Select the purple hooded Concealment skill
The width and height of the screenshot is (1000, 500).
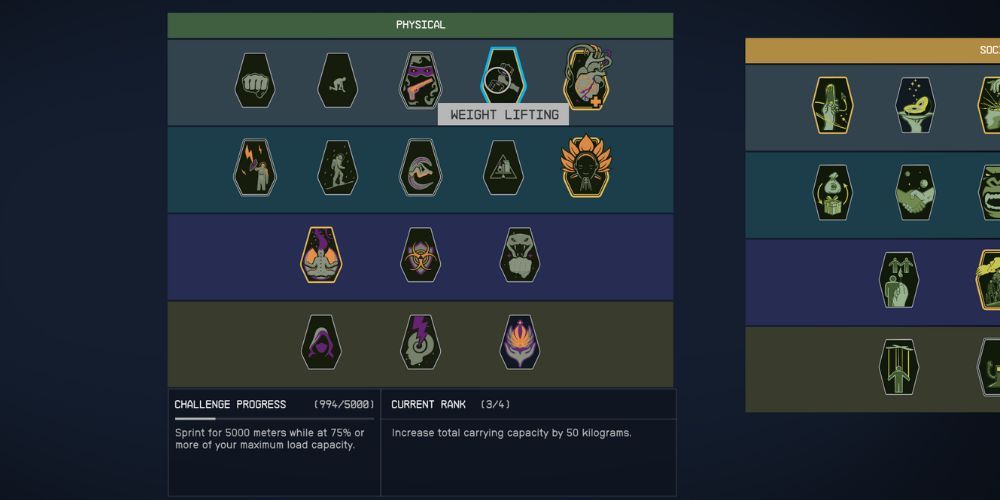pyautogui.click(x=321, y=342)
